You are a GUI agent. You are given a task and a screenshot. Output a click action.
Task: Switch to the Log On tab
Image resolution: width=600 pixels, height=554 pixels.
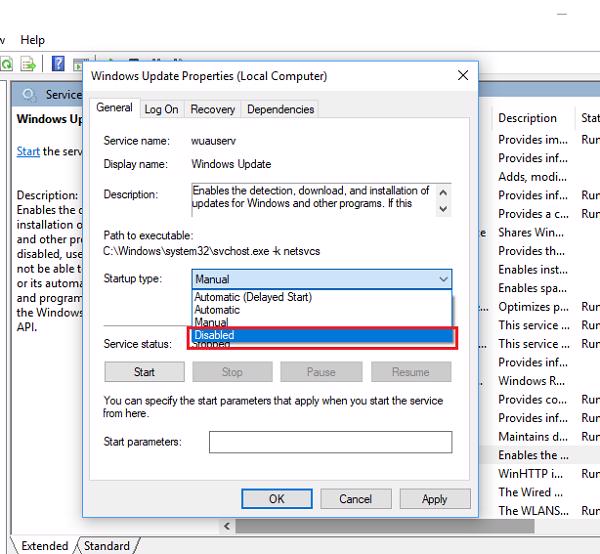point(161,109)
